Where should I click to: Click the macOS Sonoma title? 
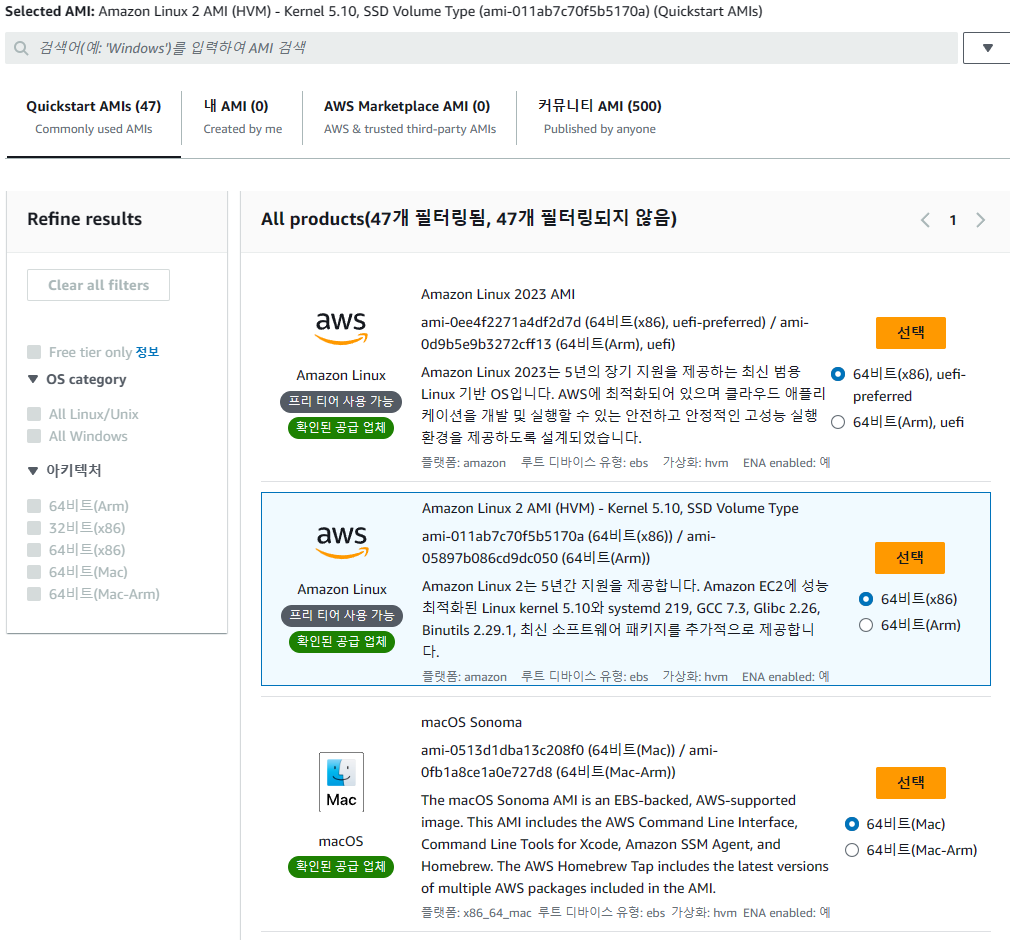[x=472, y=722]
